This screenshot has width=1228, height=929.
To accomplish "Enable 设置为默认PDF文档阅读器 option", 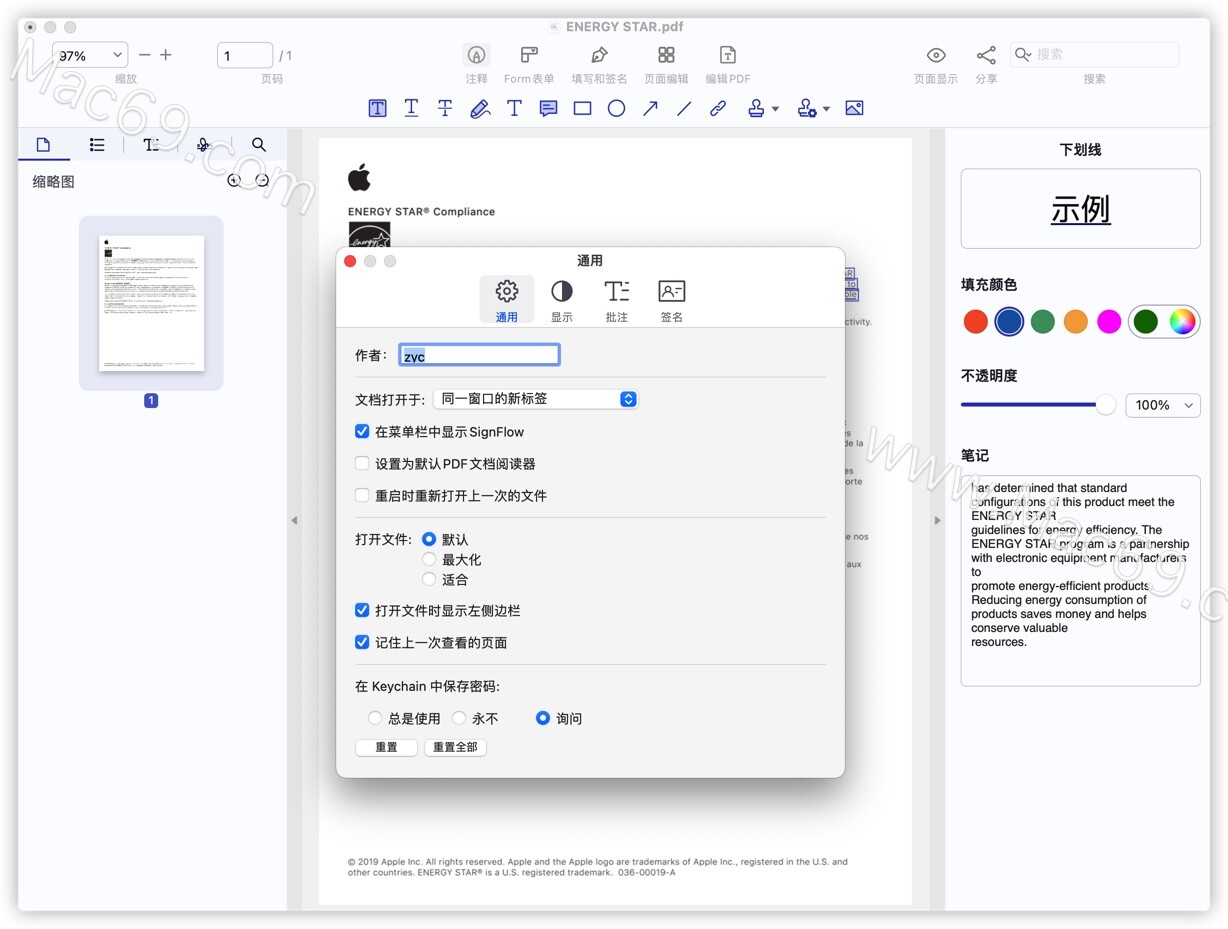I will pyautogui.click(x=361, y=463).
